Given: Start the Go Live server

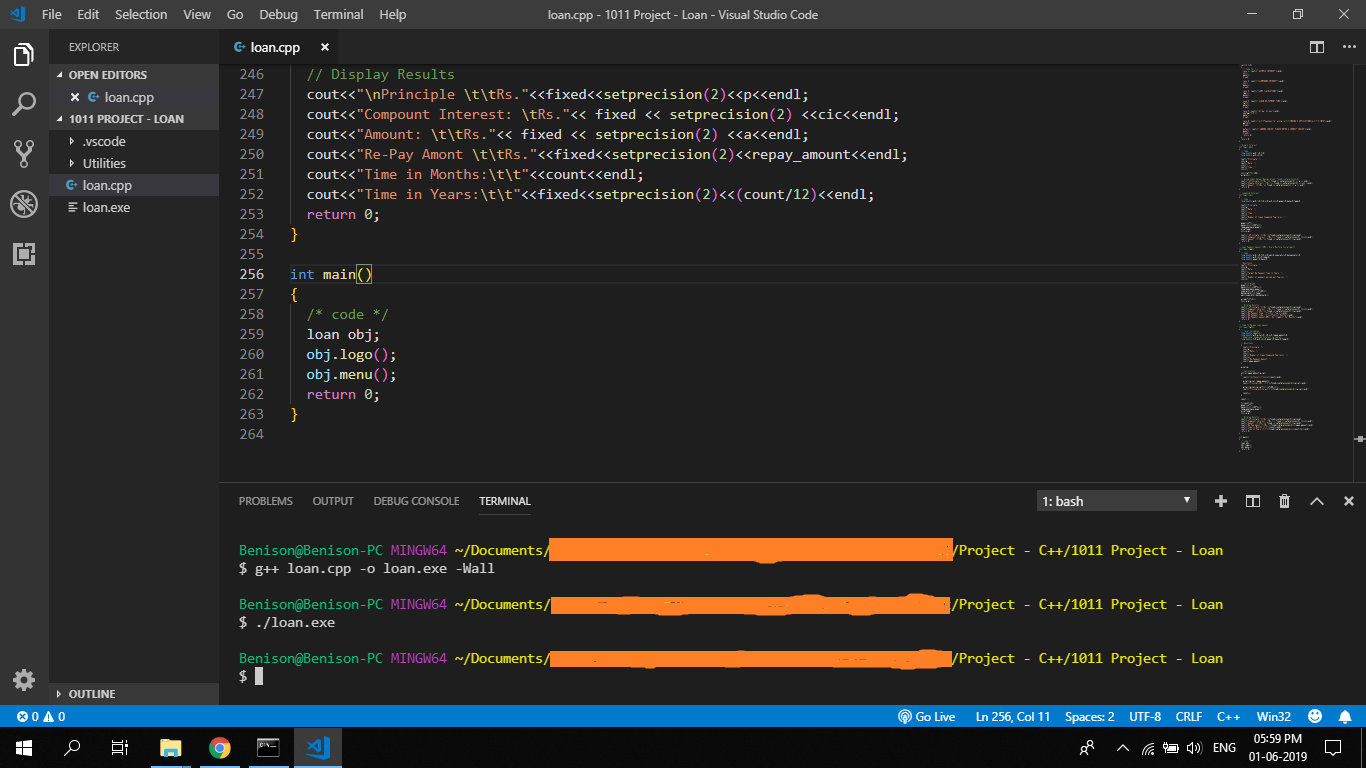Looking at the screenshot, I should click(925, 716).
